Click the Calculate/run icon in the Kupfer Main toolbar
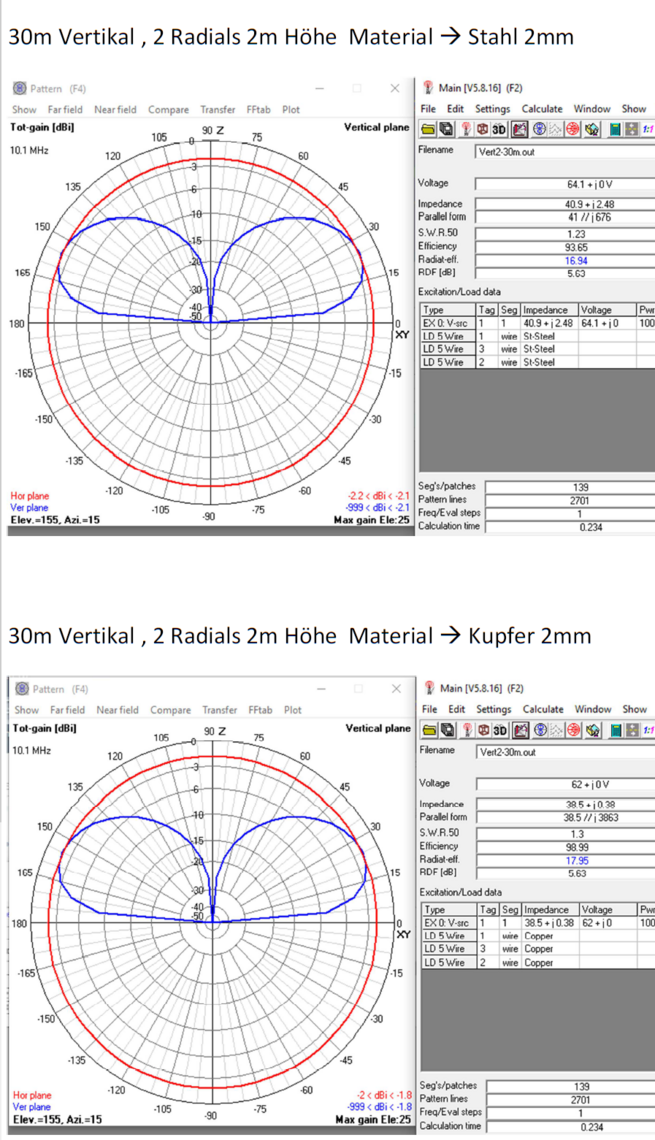This screenshot has width=655, height=1140. [x=521, y=730]
